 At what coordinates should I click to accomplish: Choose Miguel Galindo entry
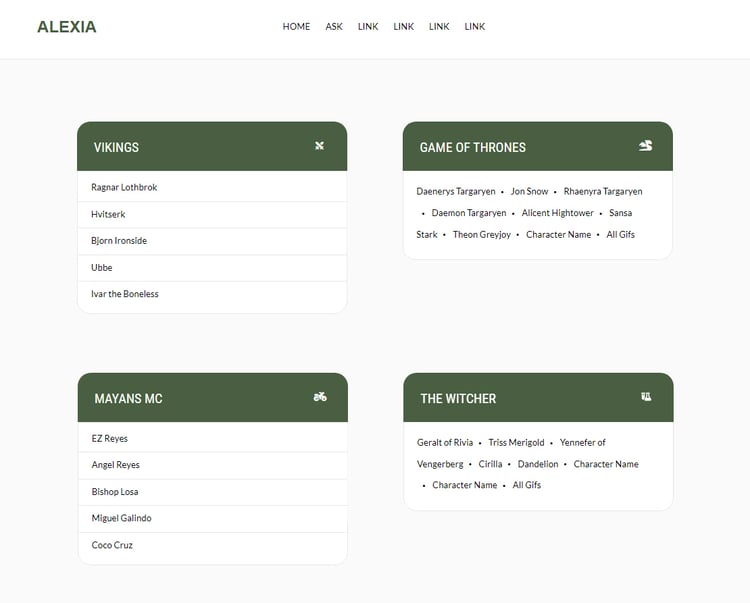coord(212,518)
